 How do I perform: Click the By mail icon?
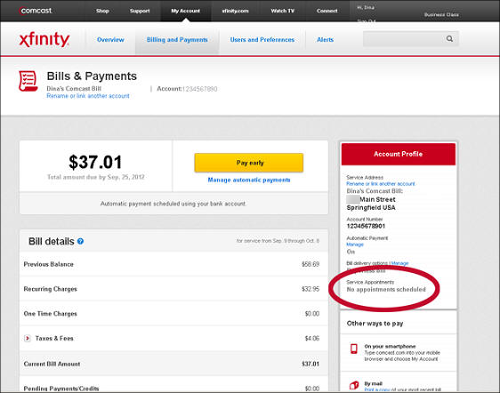click(x=354, y=386)
